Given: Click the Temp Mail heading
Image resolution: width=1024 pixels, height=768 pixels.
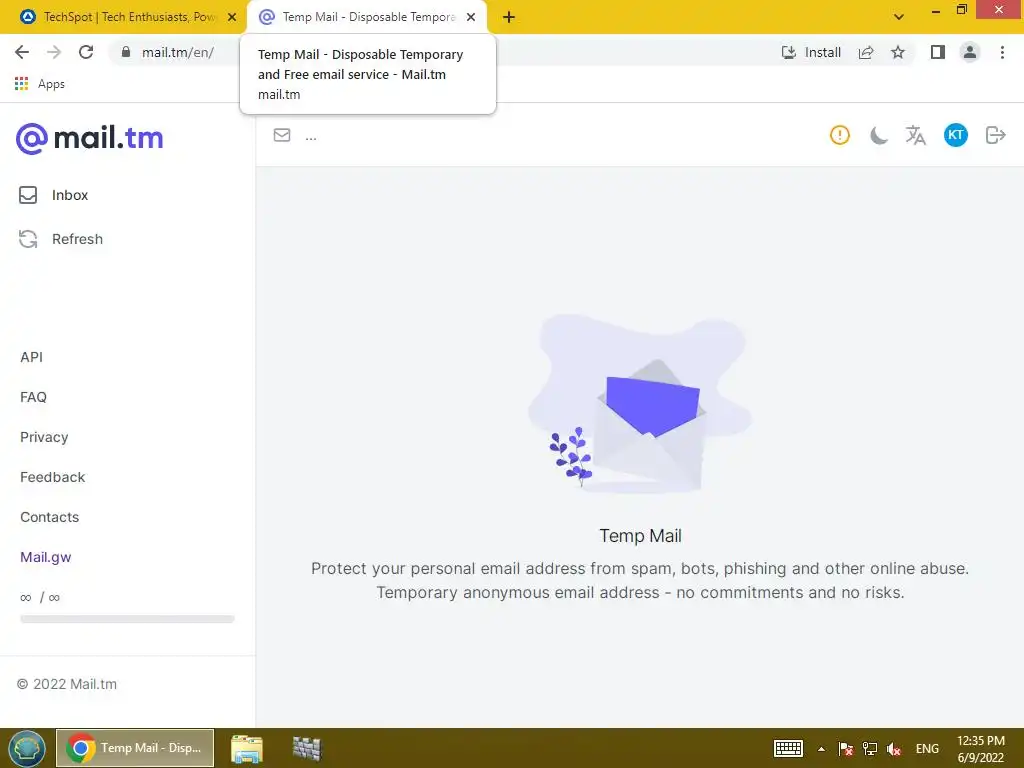Looking at the screenshot, I should (641, 536).
